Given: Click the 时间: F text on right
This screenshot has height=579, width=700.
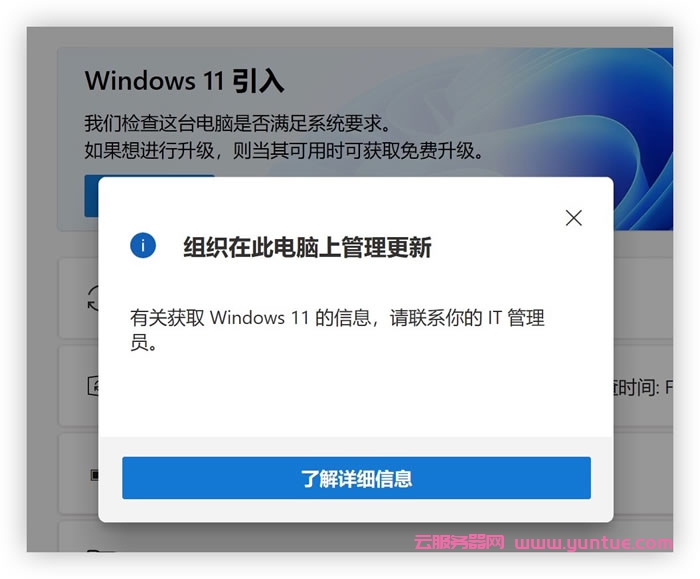Looking at the screenshot, I should click(643, 387).
